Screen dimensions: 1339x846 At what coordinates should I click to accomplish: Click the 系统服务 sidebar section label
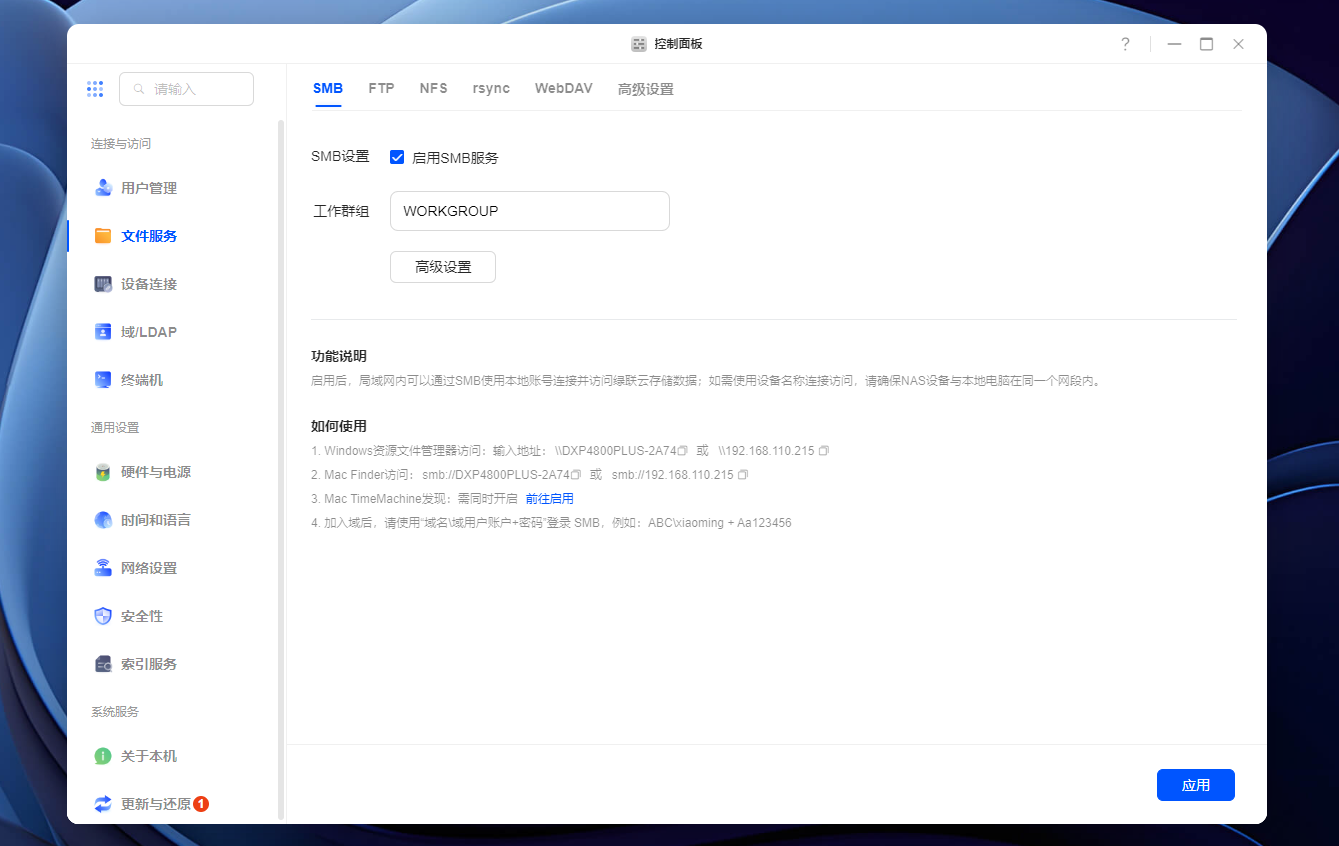point(115,712)
